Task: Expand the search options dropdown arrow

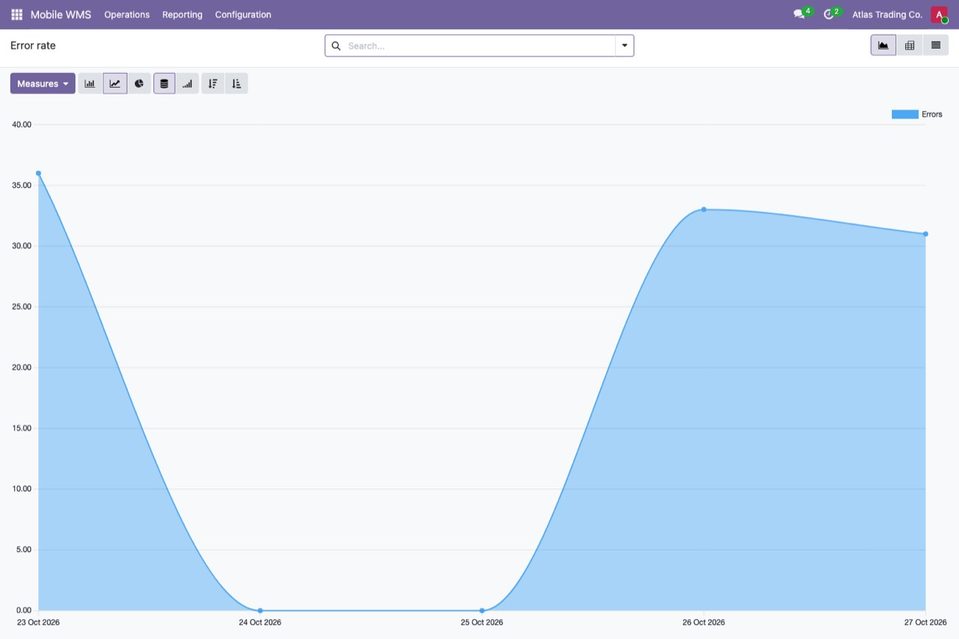Action: [x=624, y=46]
